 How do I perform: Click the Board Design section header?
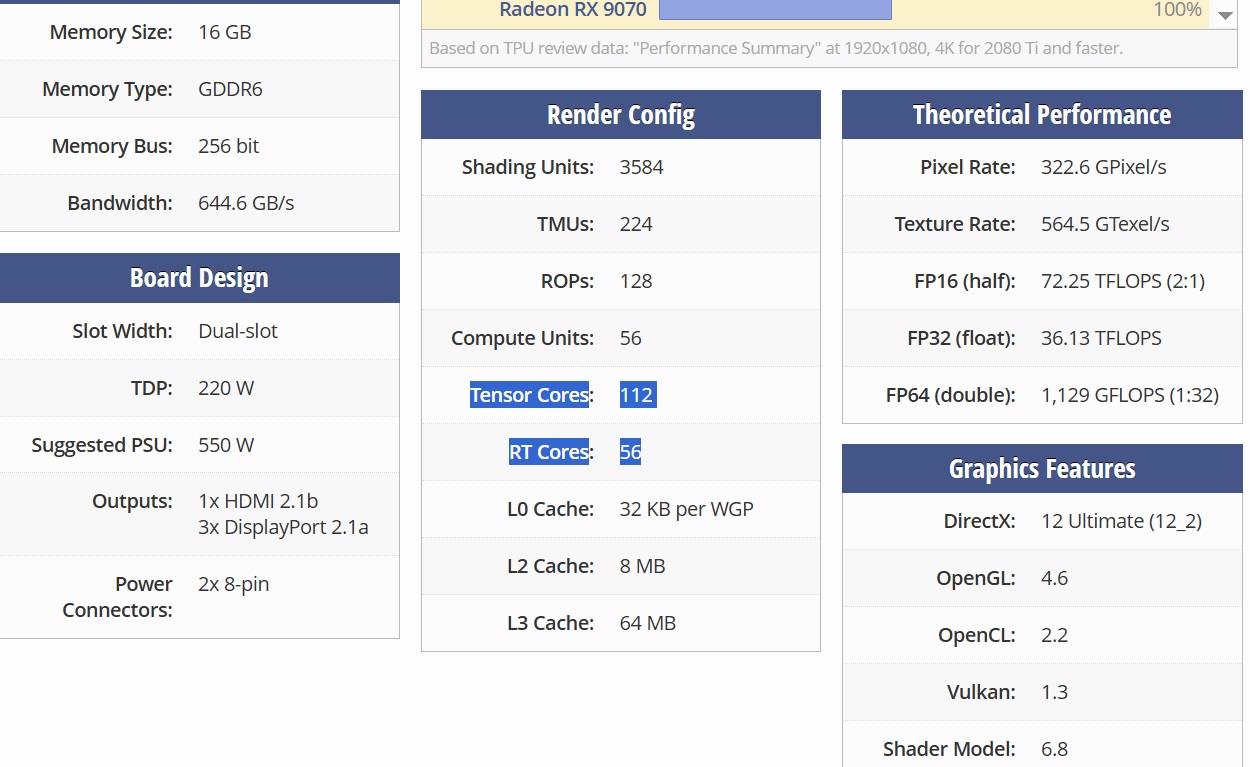tap(199, 278)
